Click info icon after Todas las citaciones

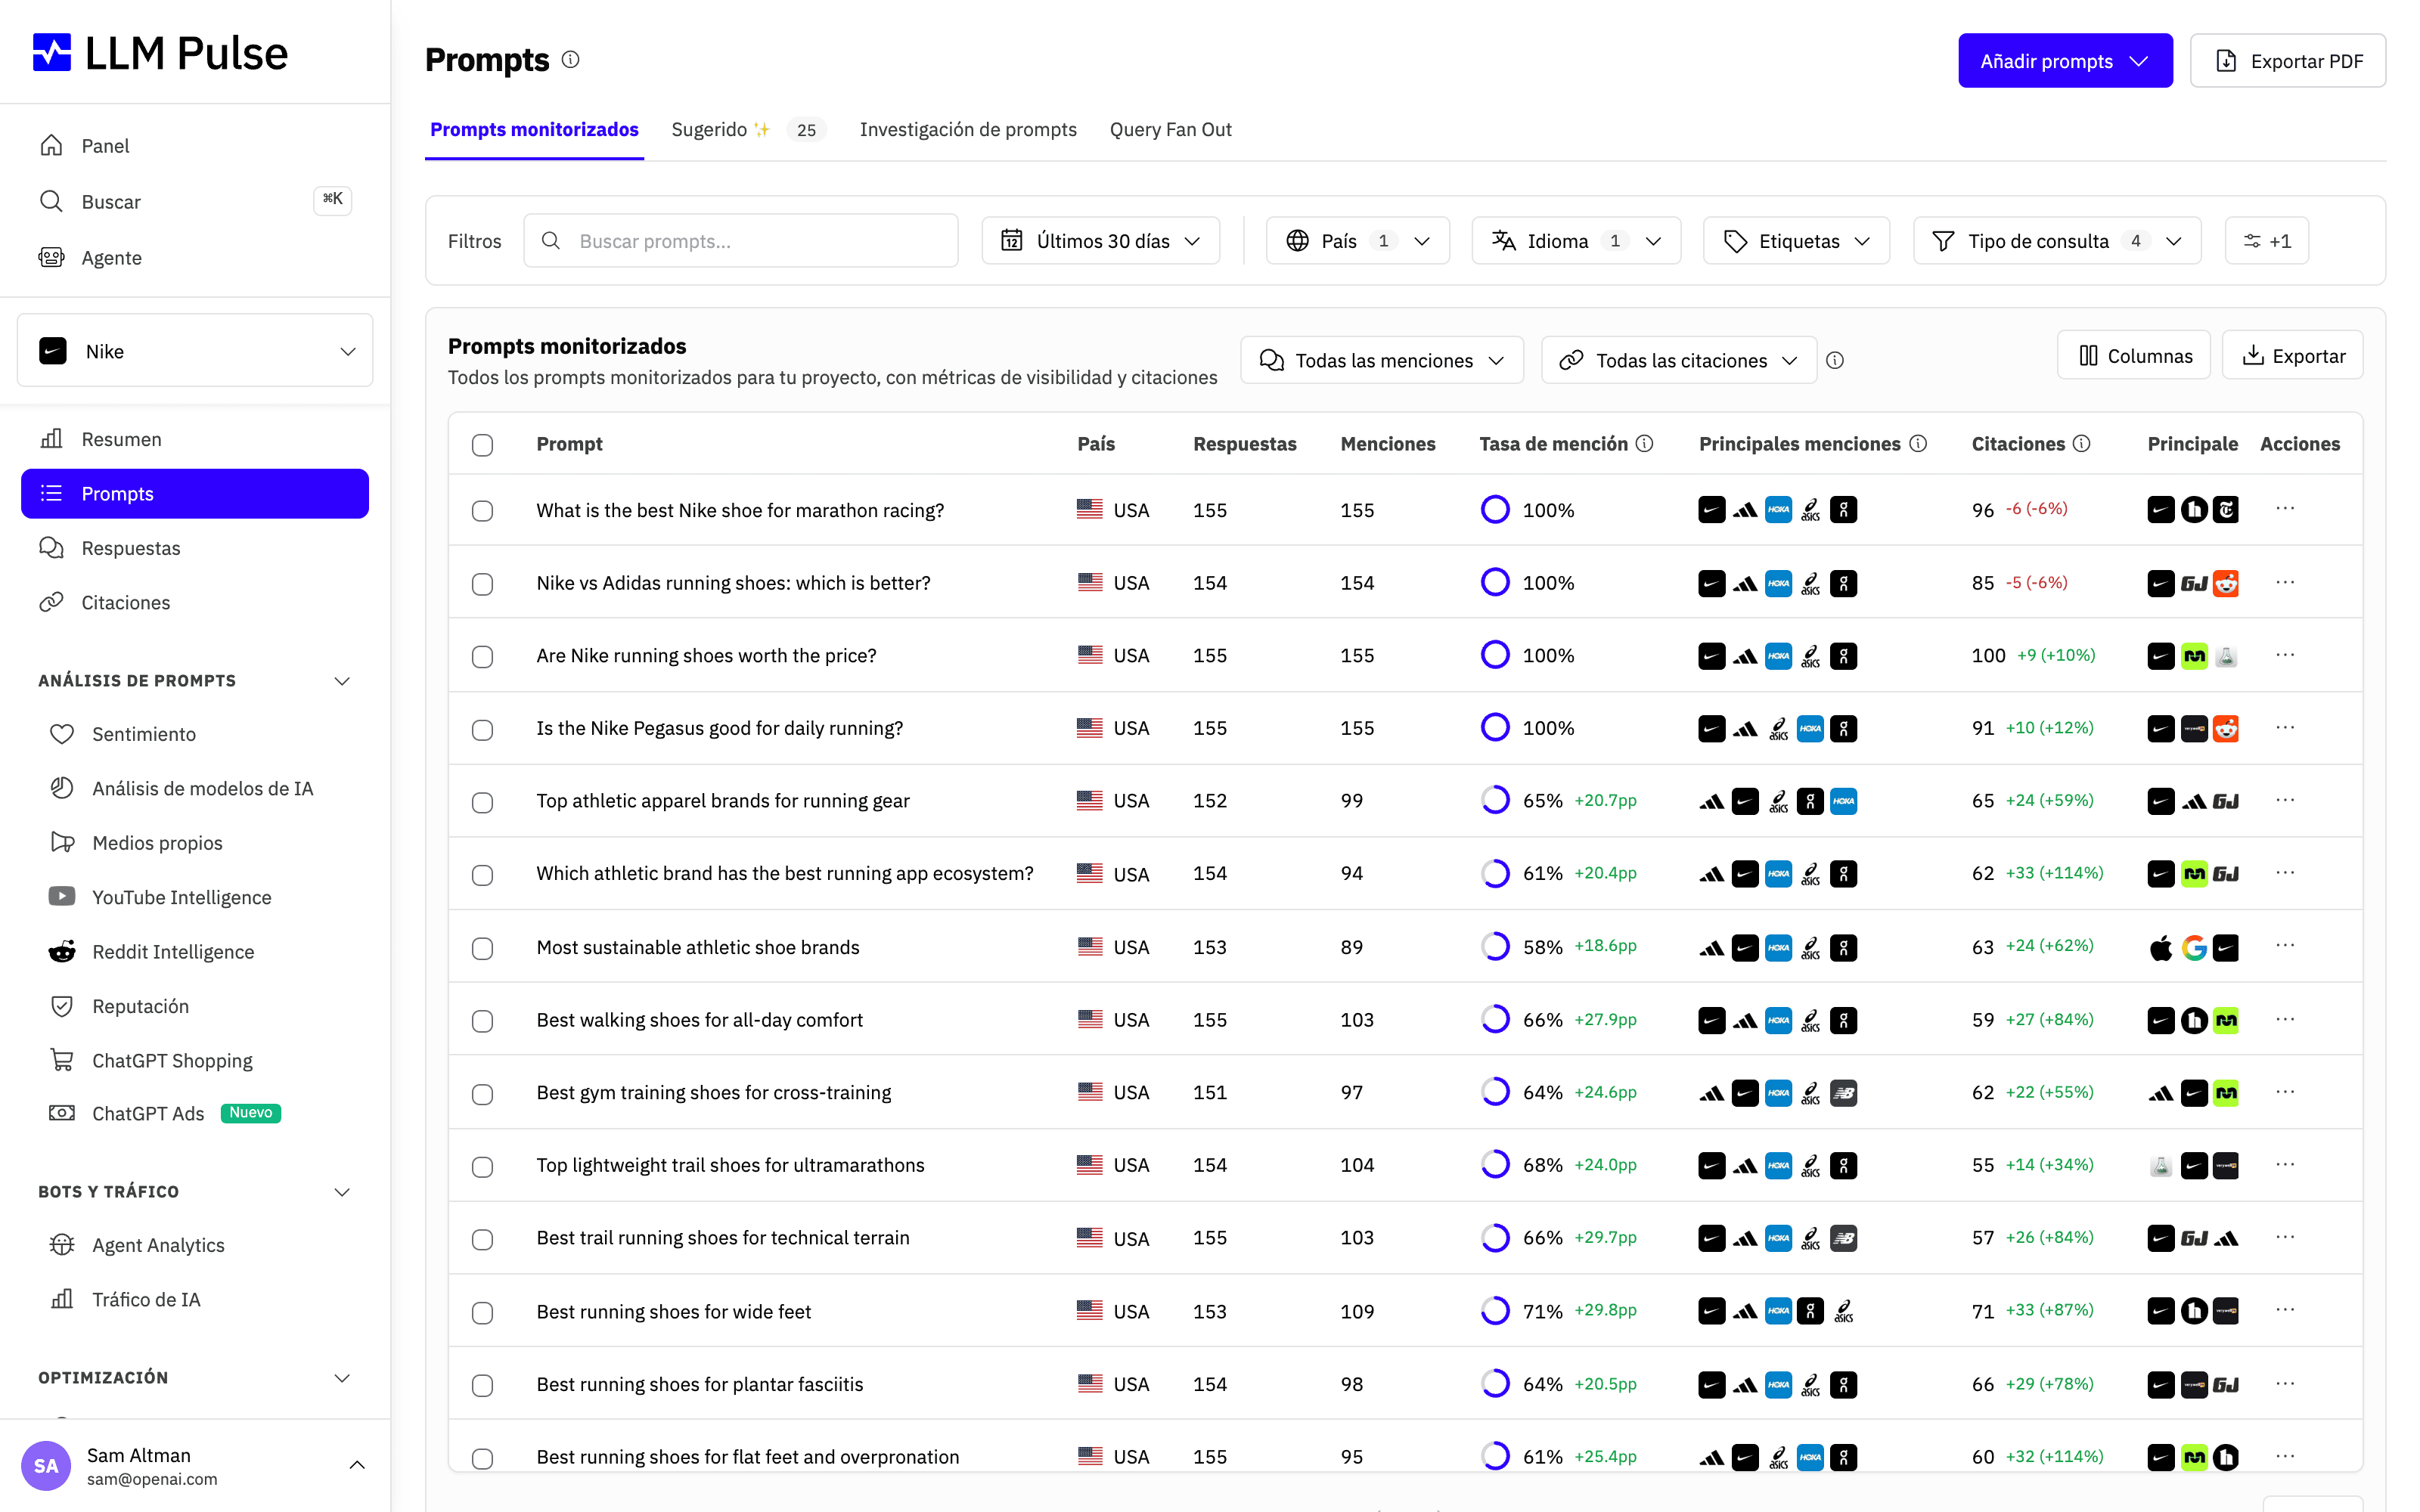tap(1835, 360)
